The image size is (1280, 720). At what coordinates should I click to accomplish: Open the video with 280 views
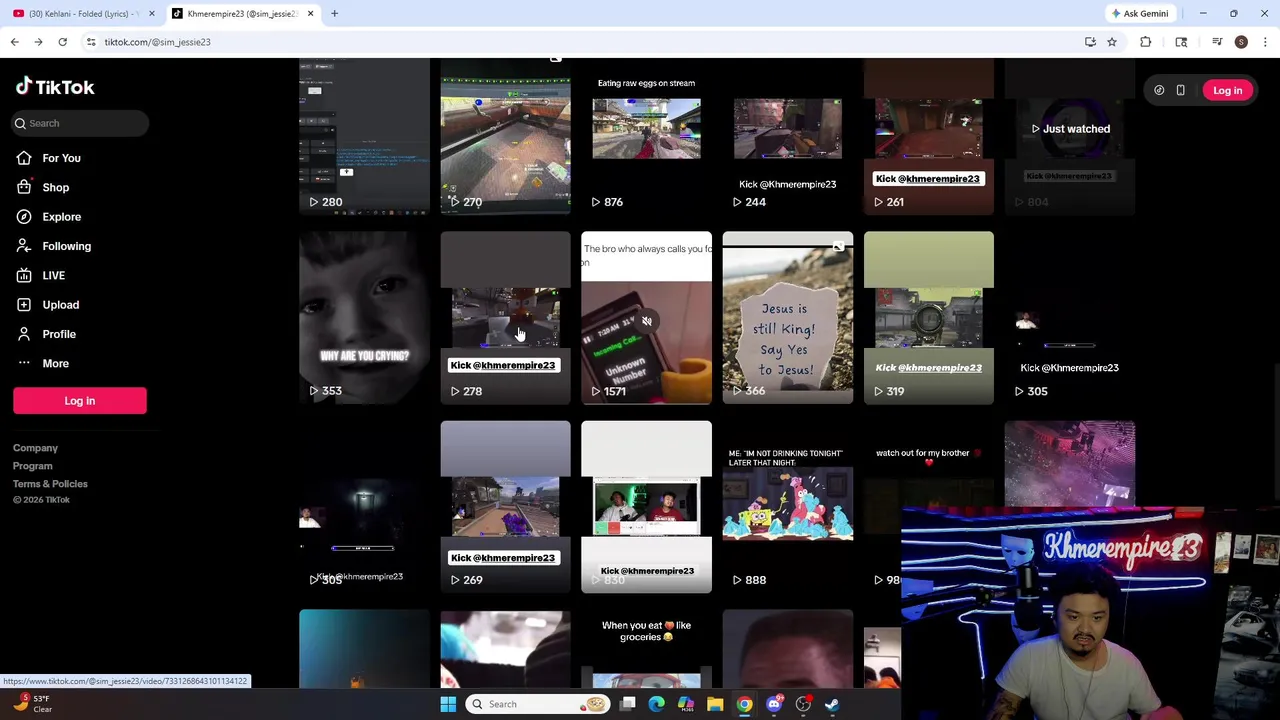pos(364,136)
